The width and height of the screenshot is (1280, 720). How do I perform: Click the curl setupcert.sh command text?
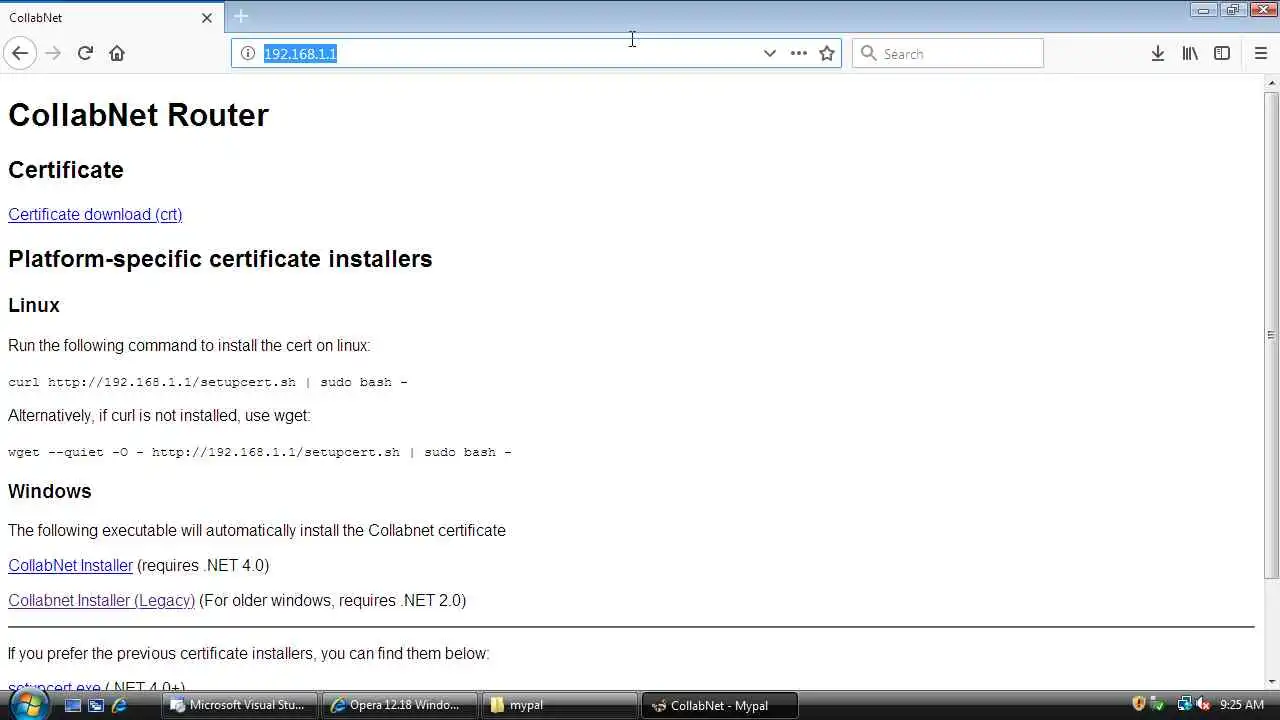208,382
